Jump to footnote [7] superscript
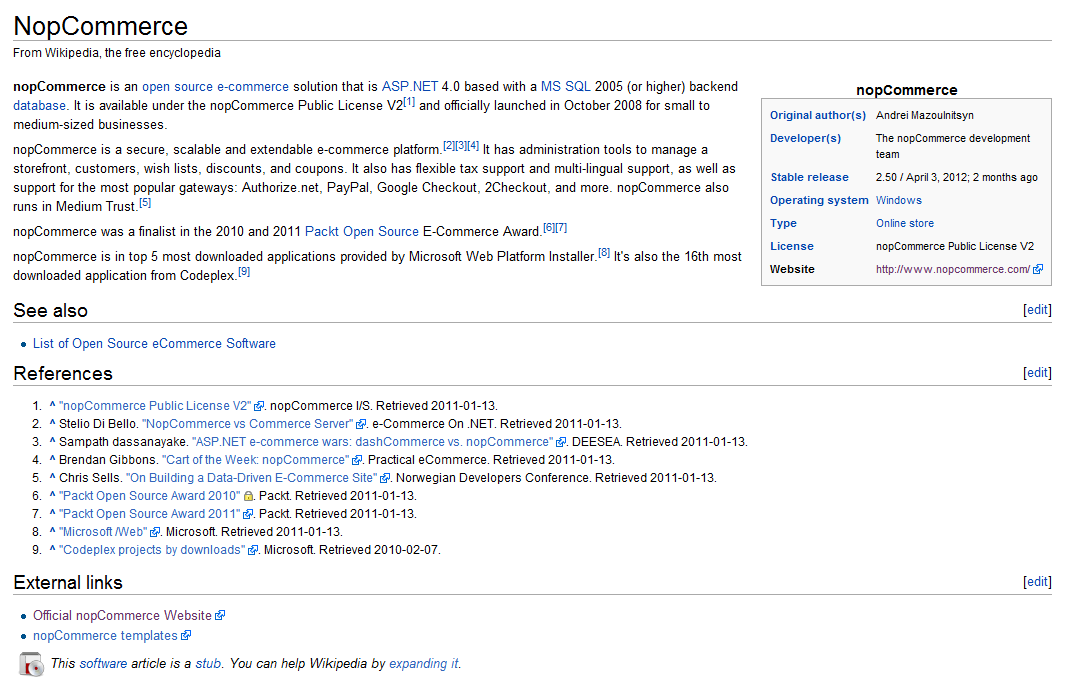Screen dimensions: 1069x682 561,227
